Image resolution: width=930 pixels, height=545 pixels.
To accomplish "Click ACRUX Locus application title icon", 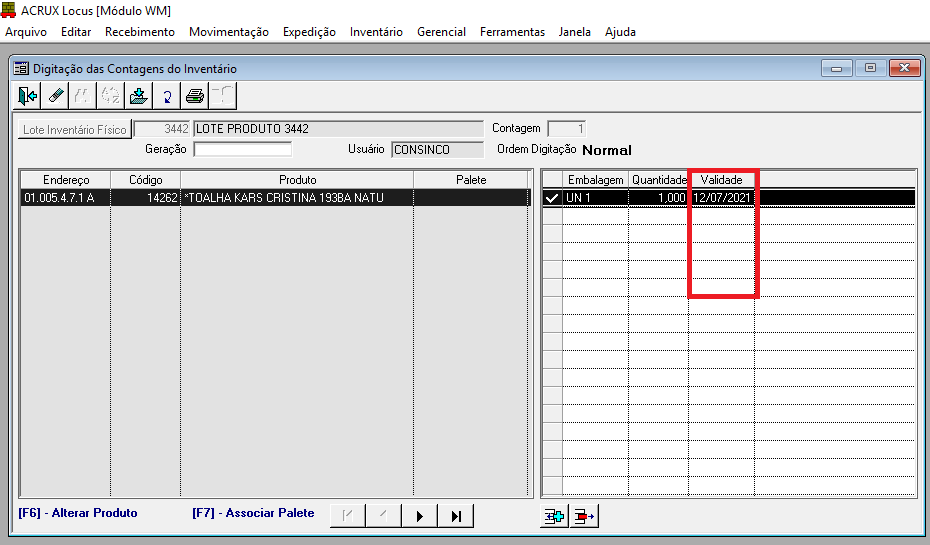I will 8,10.
